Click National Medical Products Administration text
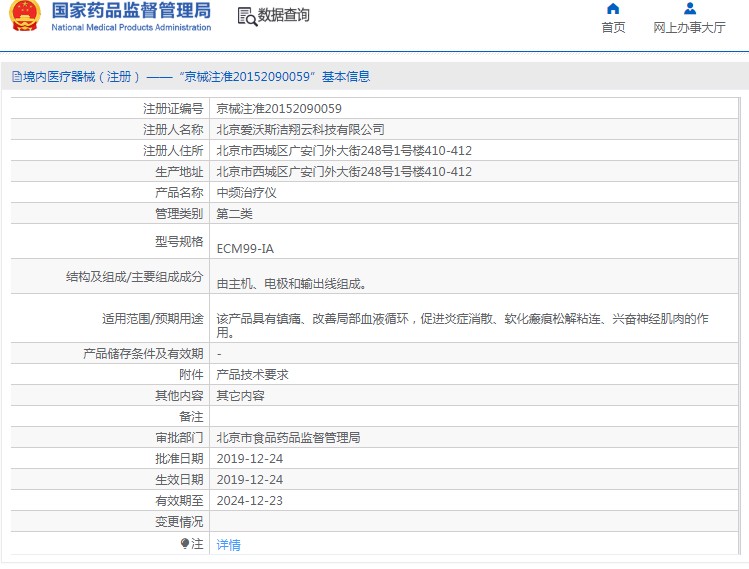This screenshot has width=749, height=569. pyautogui.click(x=131, y=28)
